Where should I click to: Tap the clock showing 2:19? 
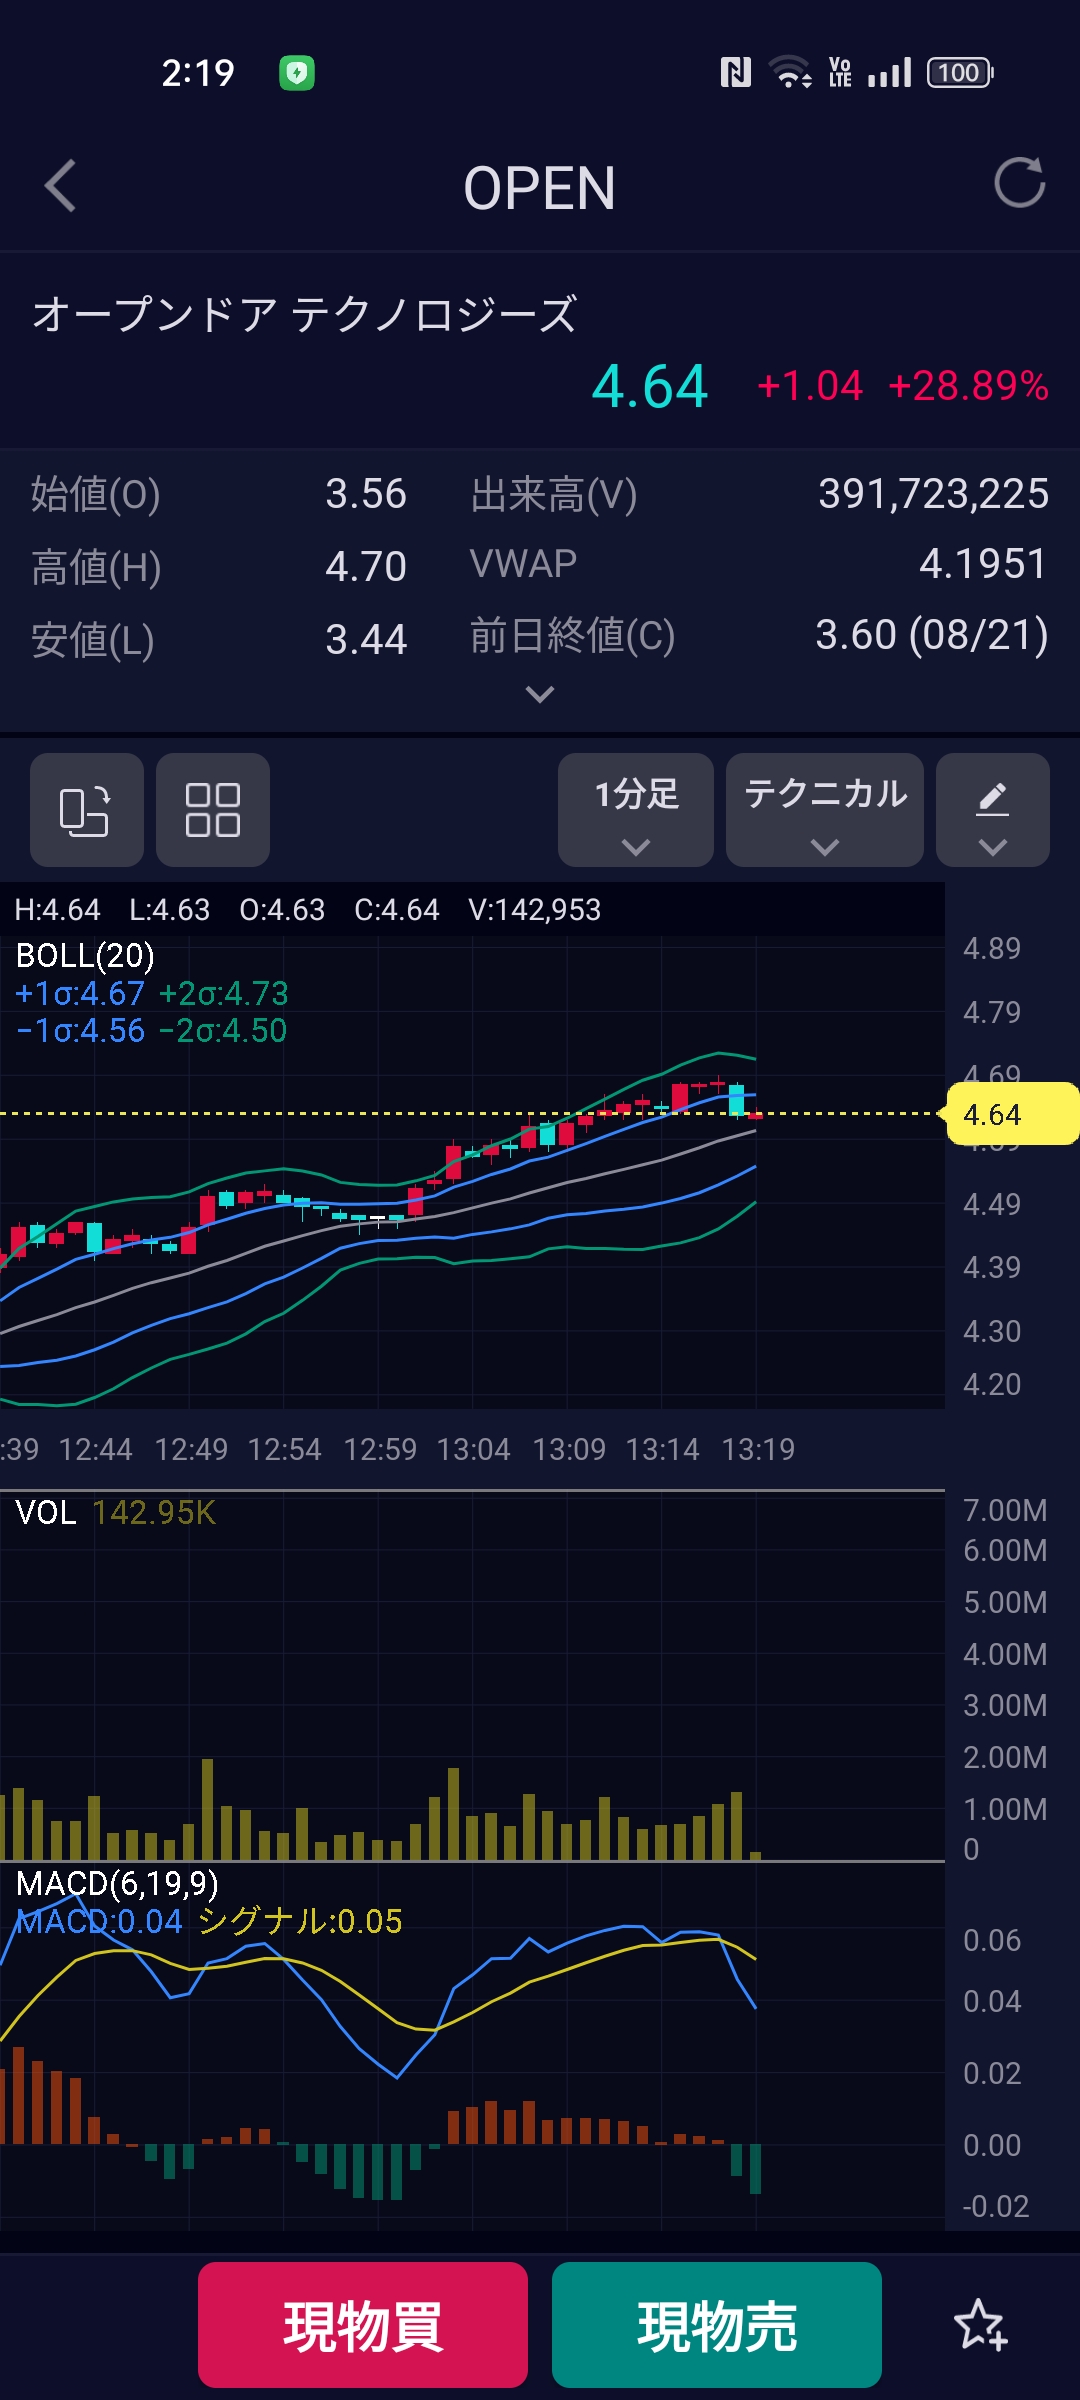[x=198, y=73]
